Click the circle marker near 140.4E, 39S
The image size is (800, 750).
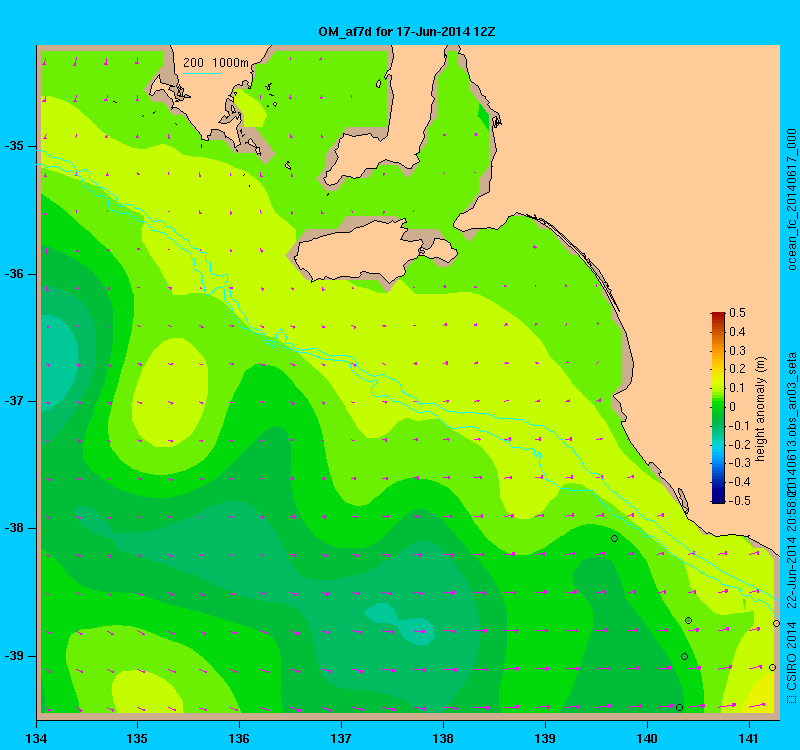point(685,656)
